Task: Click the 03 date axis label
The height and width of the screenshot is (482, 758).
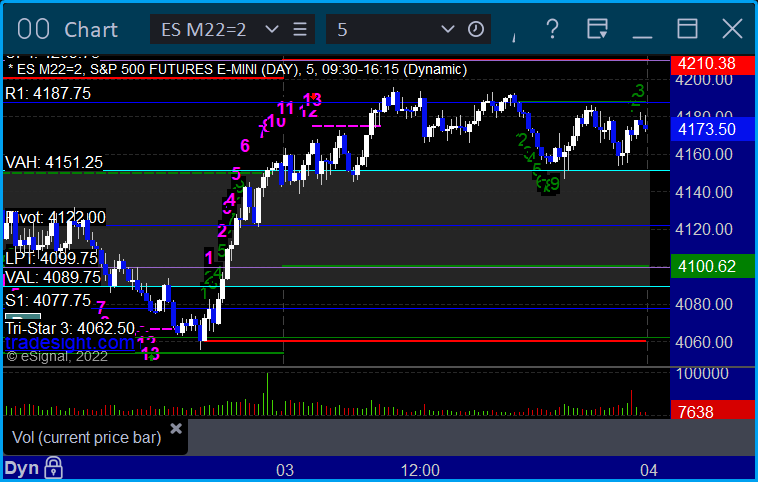Action: point(285,470)
